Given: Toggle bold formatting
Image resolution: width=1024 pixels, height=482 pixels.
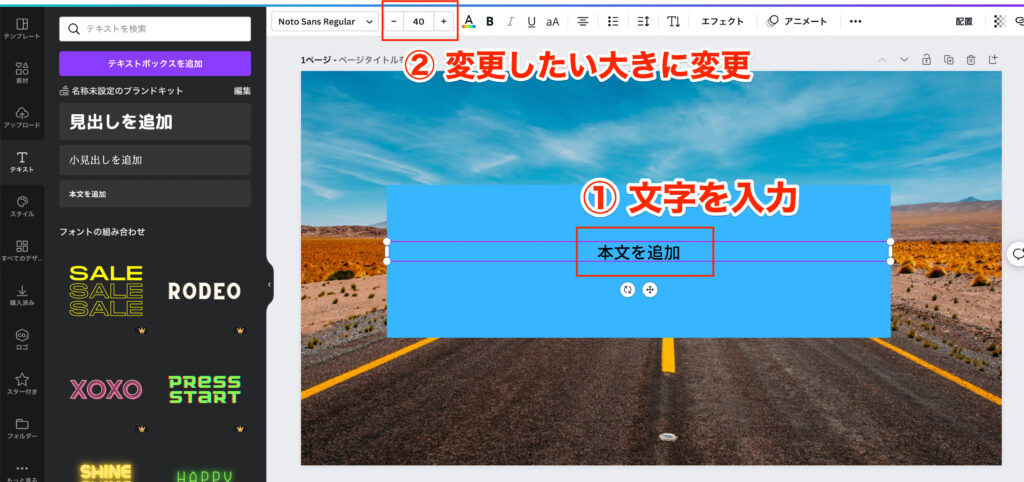Looking at the screenshot, I should click(490, 22).
